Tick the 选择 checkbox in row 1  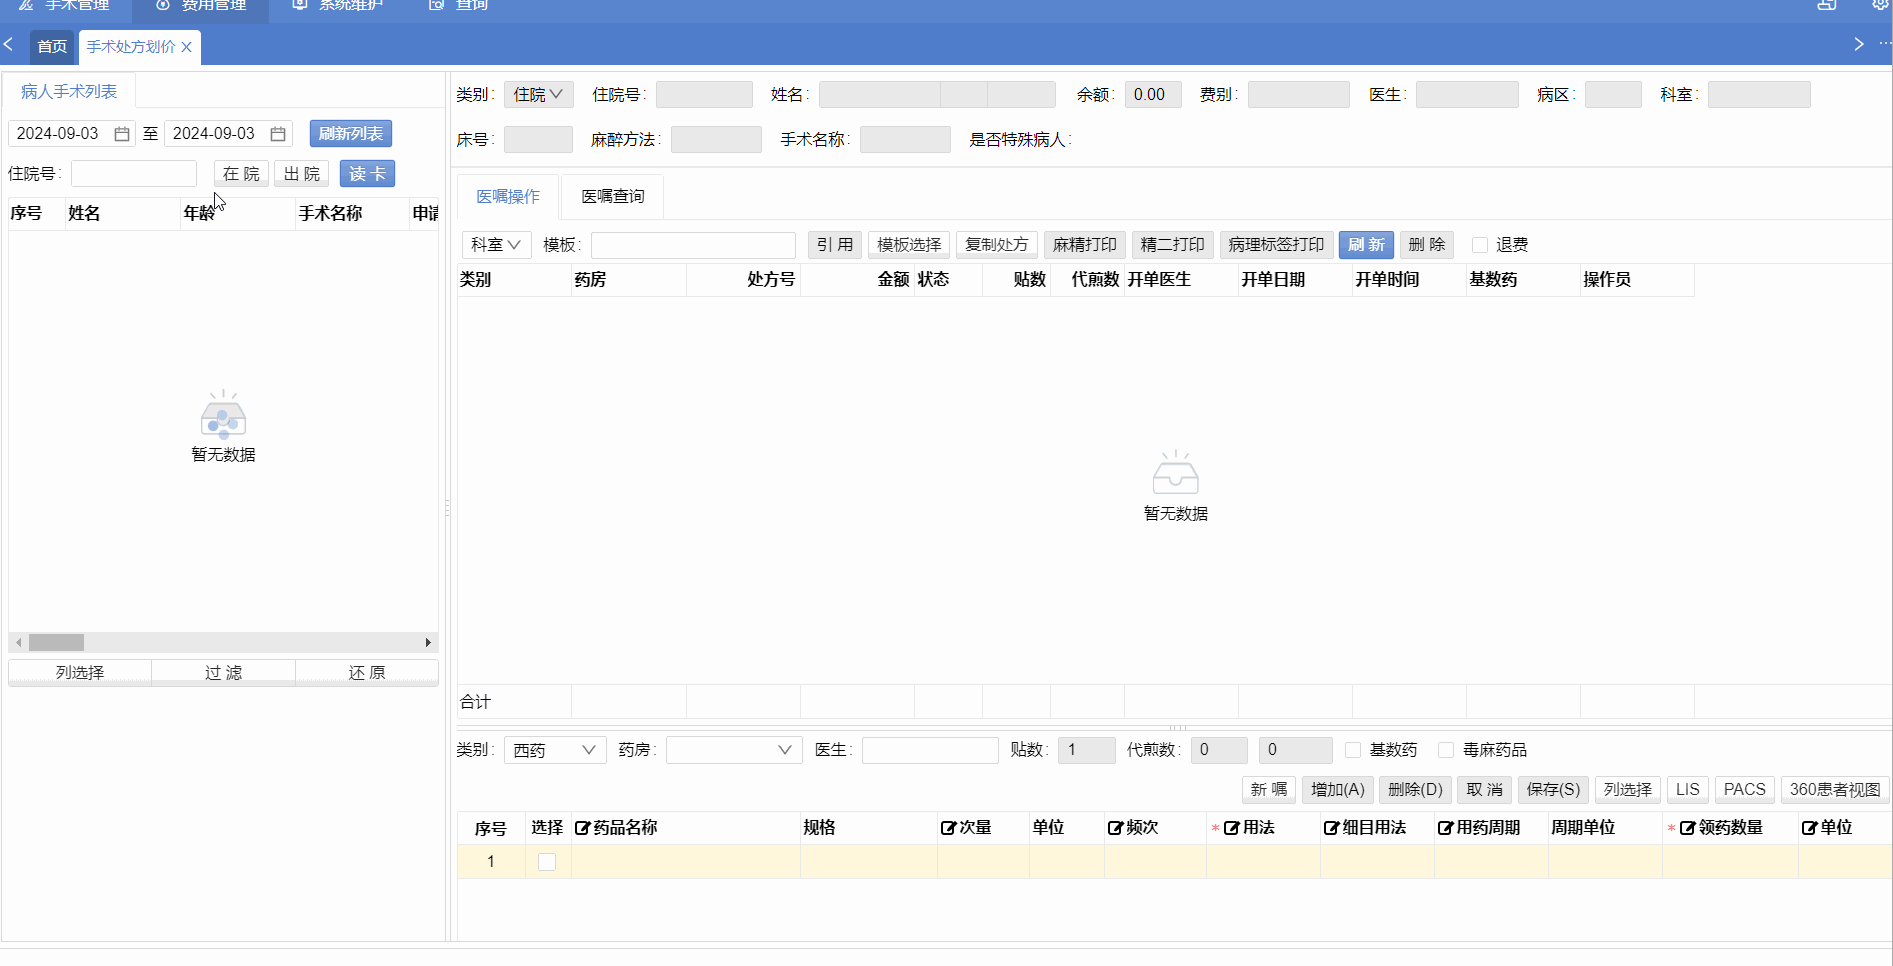point(547,862)
